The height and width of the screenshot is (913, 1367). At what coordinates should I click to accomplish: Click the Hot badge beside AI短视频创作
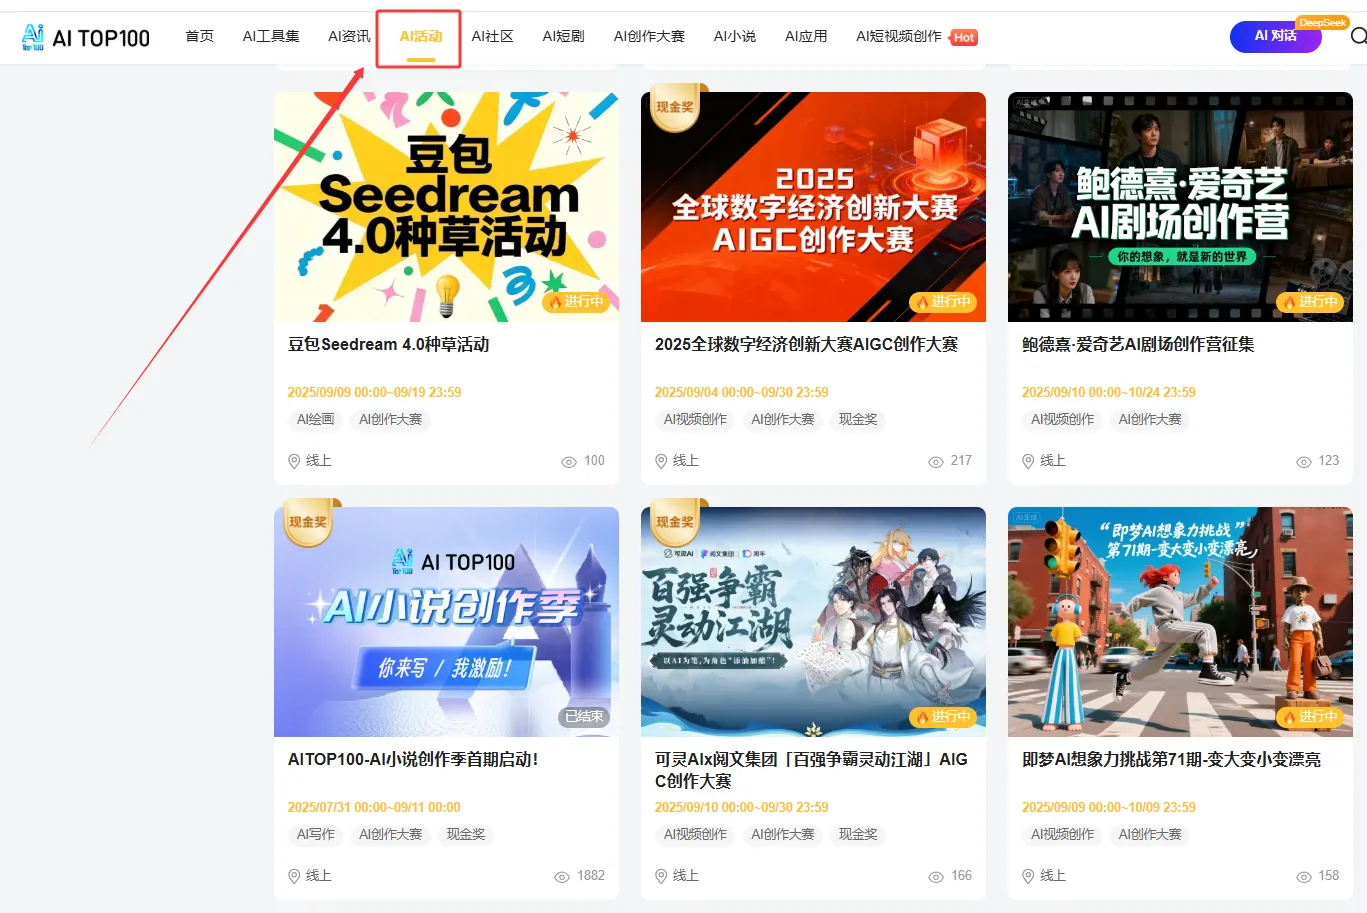963,37
